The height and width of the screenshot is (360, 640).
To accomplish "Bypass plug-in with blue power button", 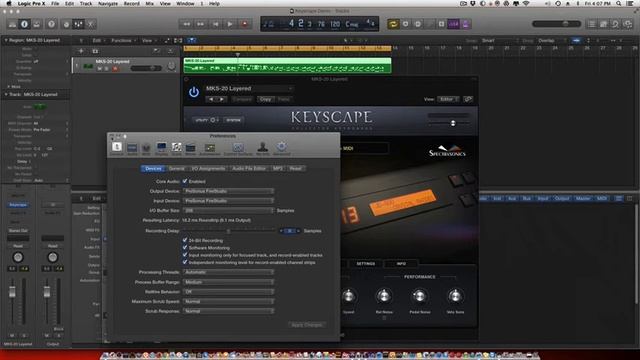I will click(194, 92).
